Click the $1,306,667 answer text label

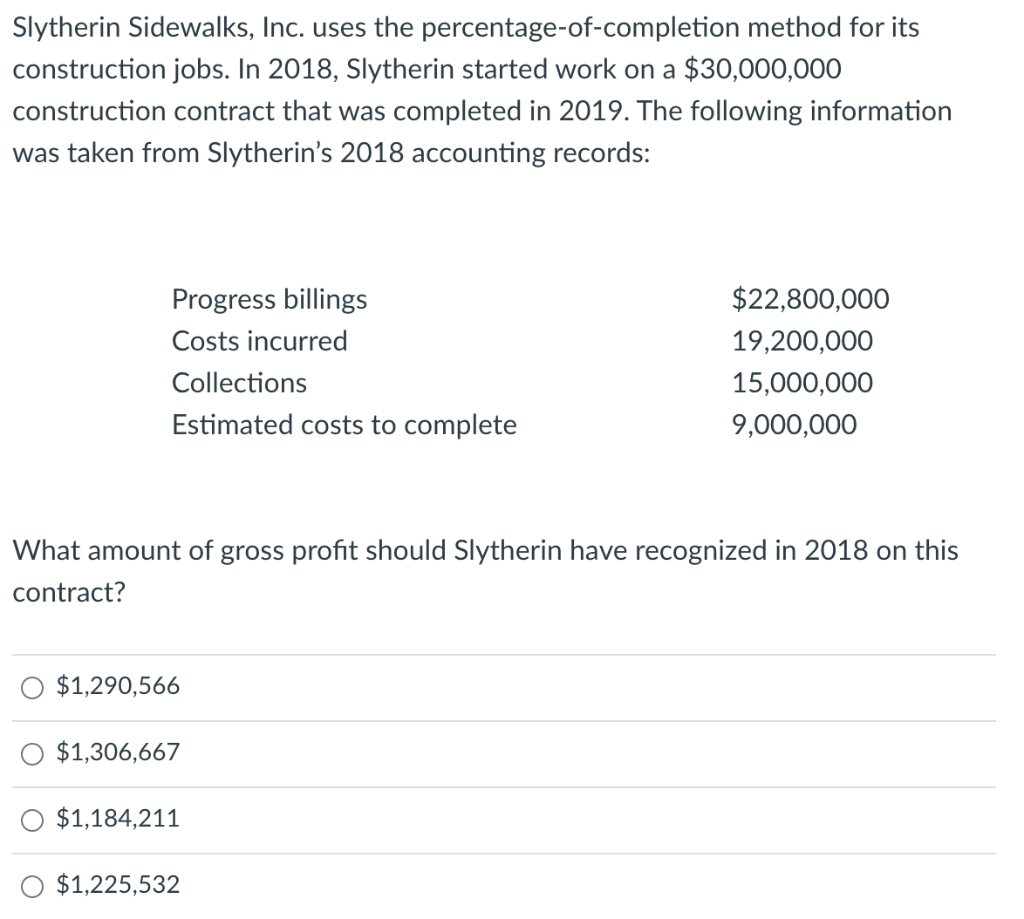point(118,753)
